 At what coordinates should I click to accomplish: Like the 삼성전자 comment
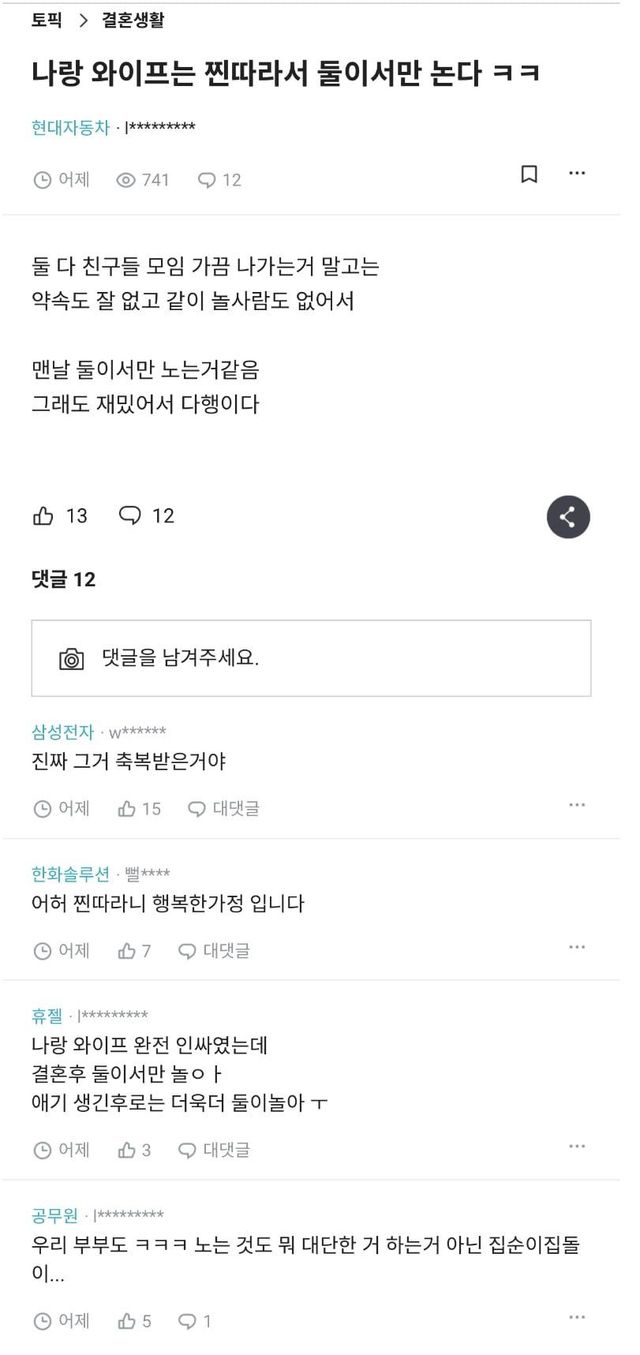coord(127,808)
